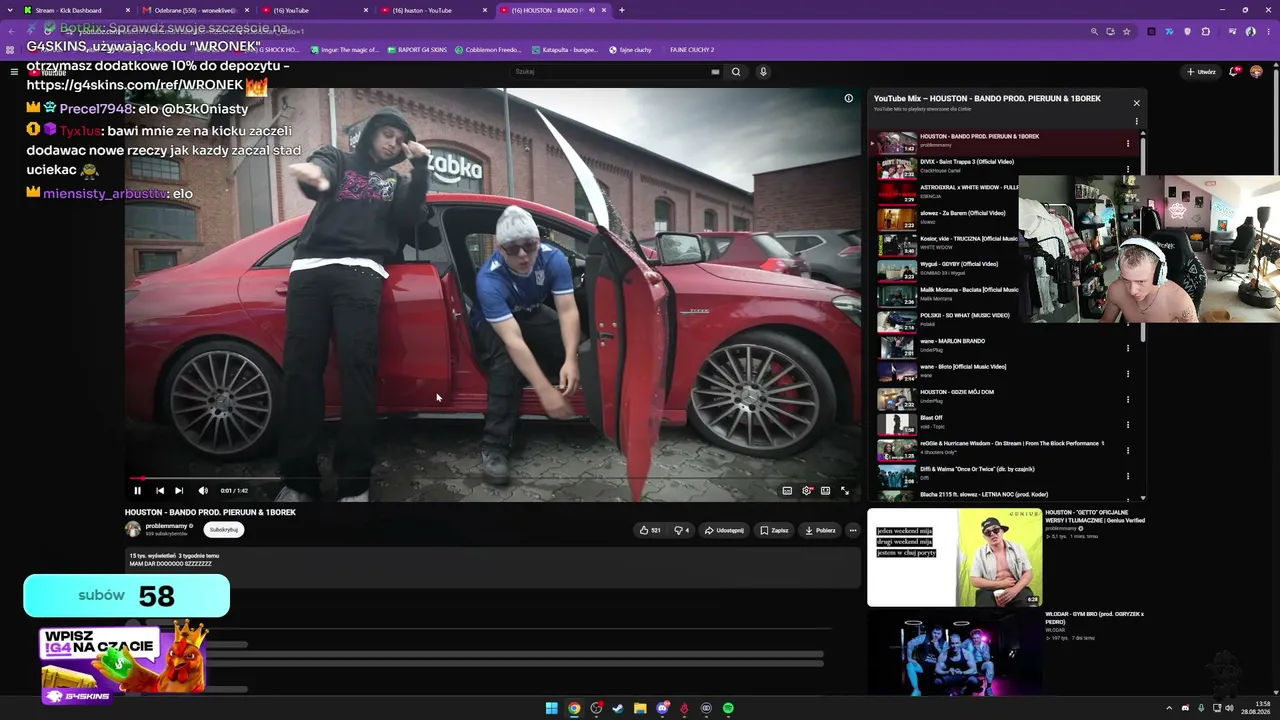Download video with Pobierz button
The image size is (1280, 720).
(820, 530)
